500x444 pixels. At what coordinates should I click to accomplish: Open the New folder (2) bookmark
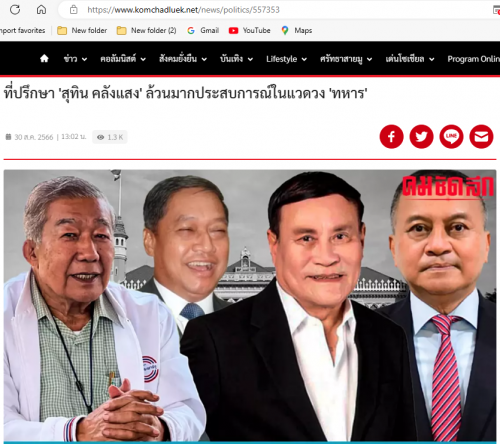point(147,30)
